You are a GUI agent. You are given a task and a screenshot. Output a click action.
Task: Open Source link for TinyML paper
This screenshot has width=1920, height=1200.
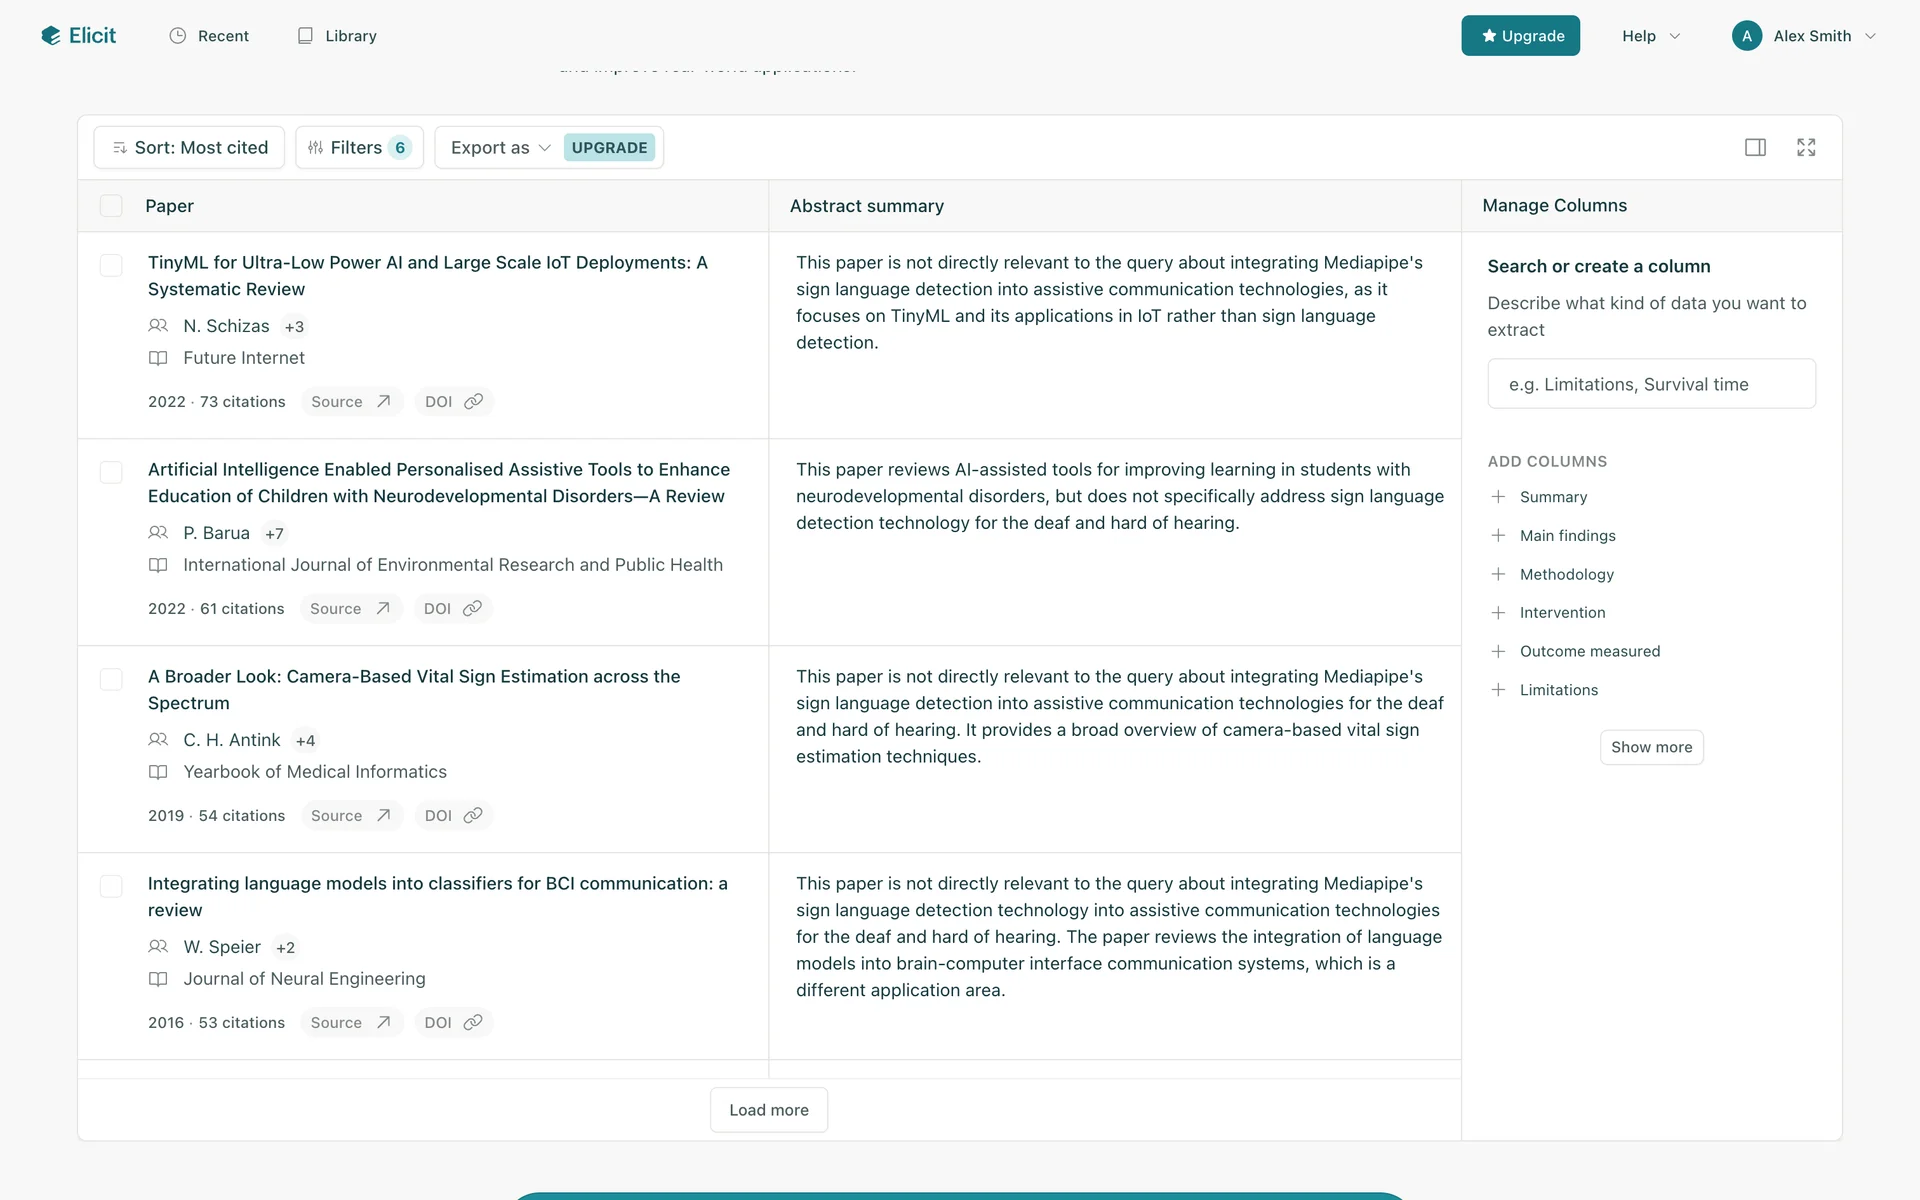pos(351,402)
